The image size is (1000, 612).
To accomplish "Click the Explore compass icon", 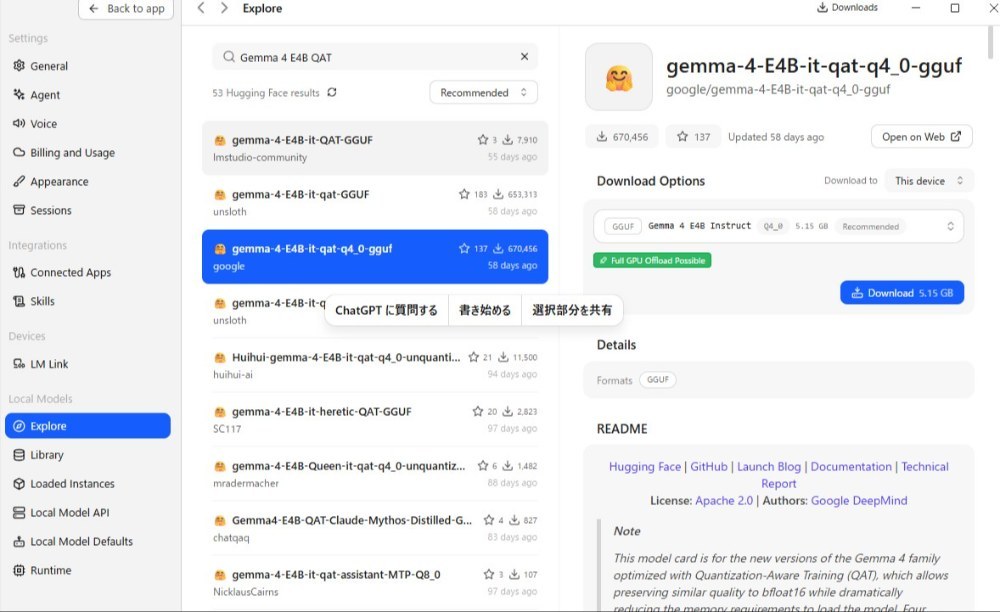I will click(x=18, y=426).
